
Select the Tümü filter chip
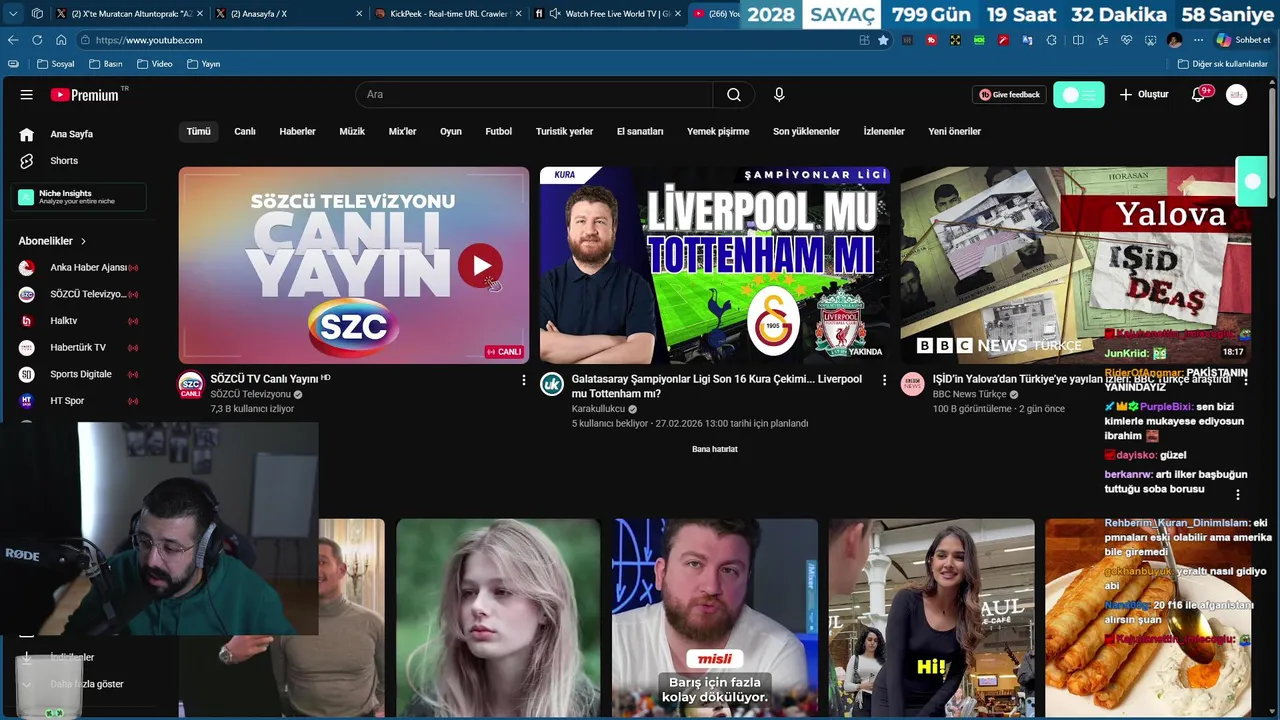coord(198,131)
